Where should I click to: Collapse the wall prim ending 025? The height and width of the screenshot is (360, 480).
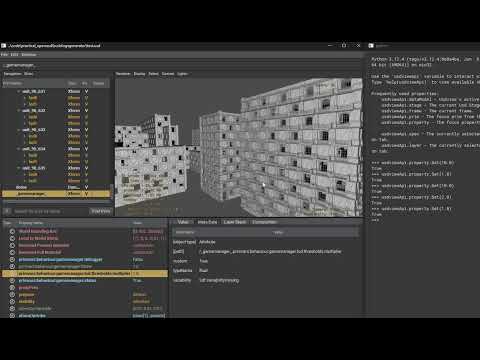[19, 168]
